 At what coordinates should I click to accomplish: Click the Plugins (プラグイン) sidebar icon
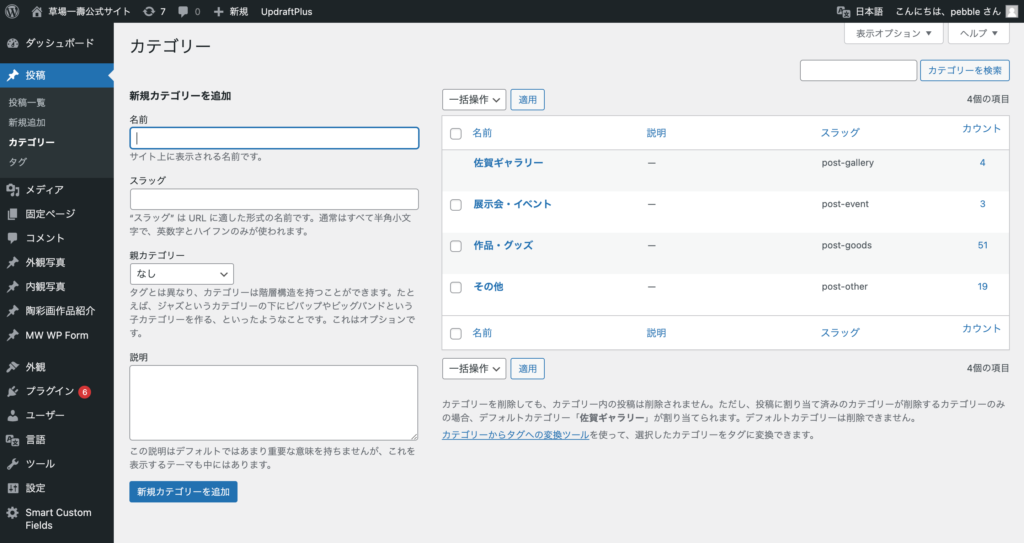point(12,391)
